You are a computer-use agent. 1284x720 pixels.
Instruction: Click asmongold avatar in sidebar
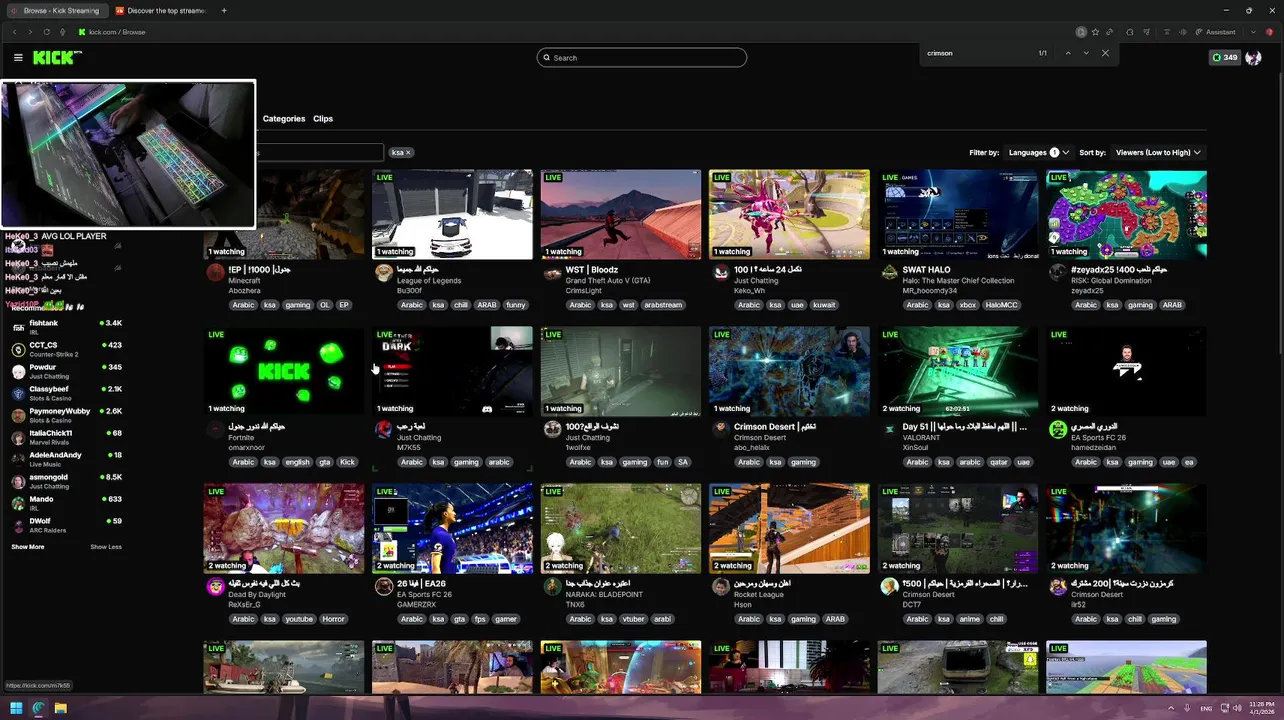18,481
